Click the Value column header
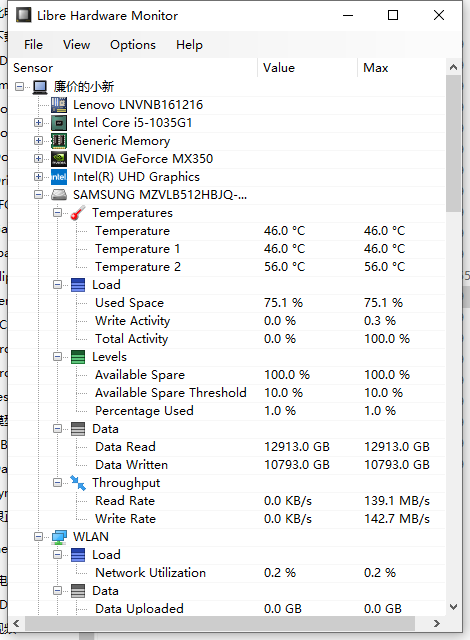470x640 pixels. pyautogui.click(x=308, y=68)
